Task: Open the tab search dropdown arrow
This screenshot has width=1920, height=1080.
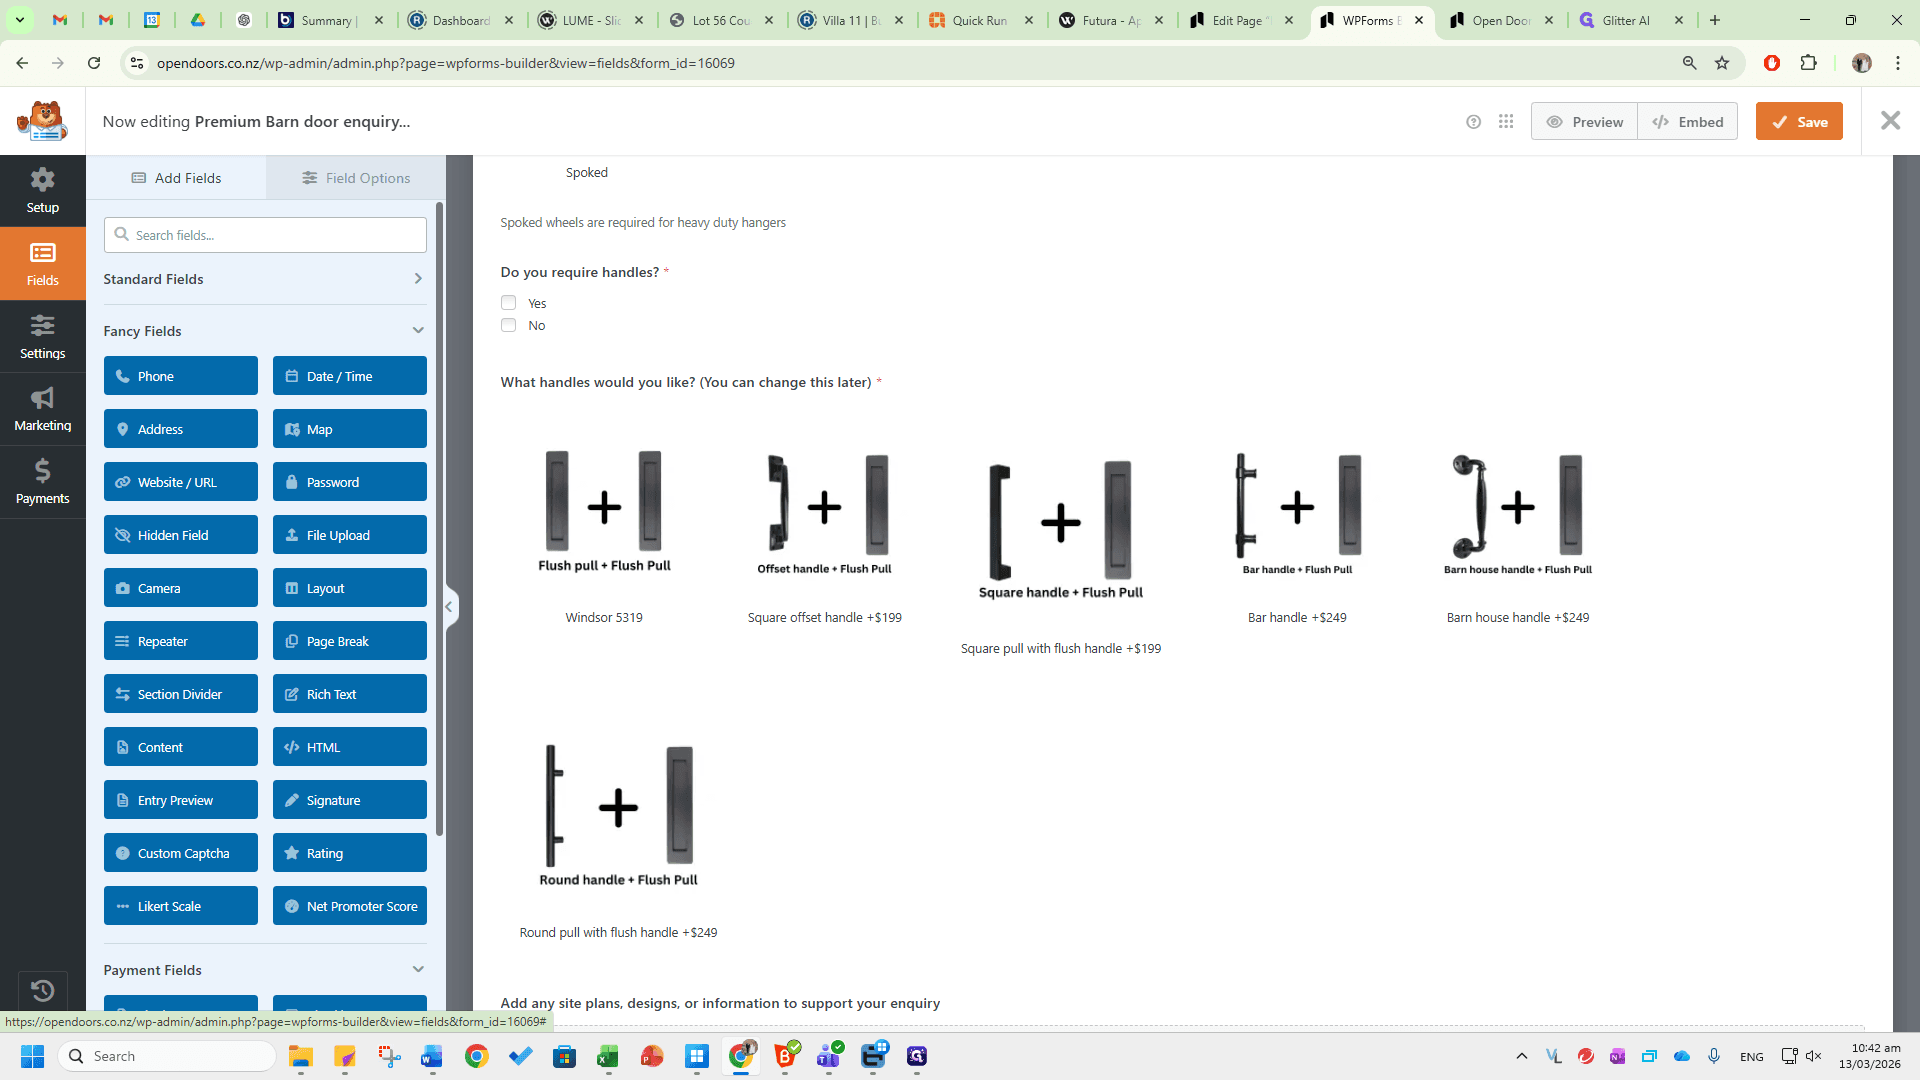Action: pyautogui.click(x=20, y=20)
